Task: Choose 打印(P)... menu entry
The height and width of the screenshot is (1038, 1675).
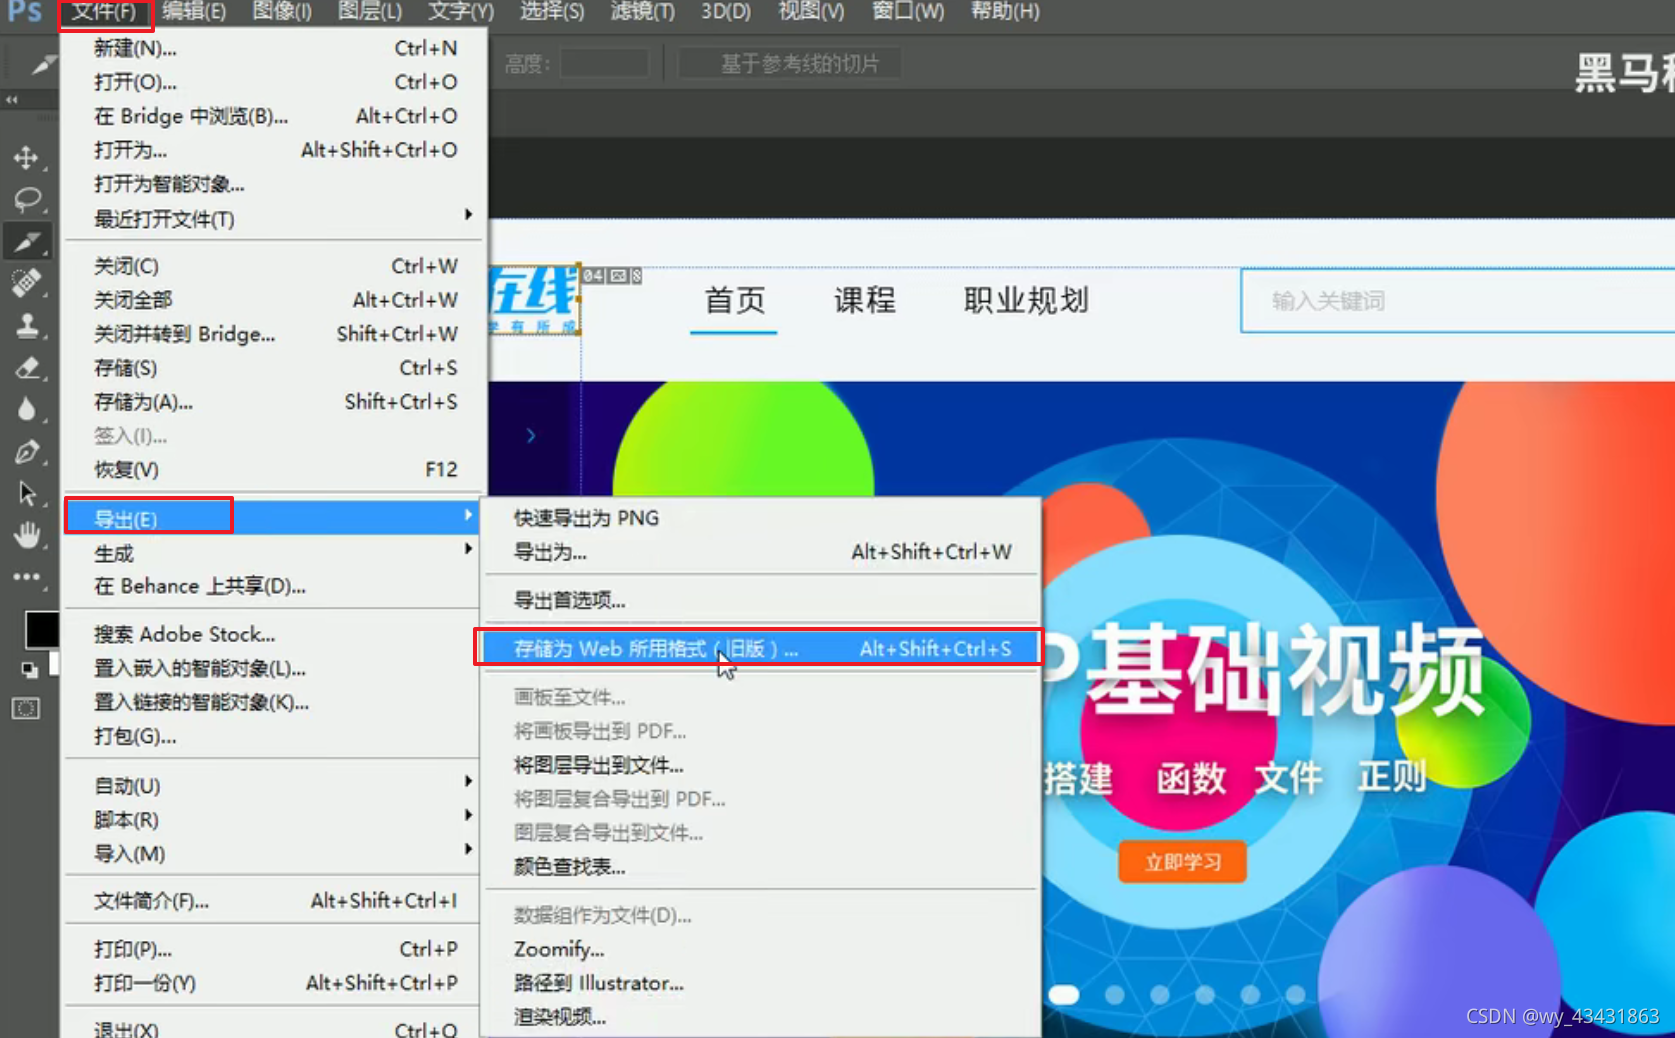Action: pyautogui.click(x=272, y=949)
